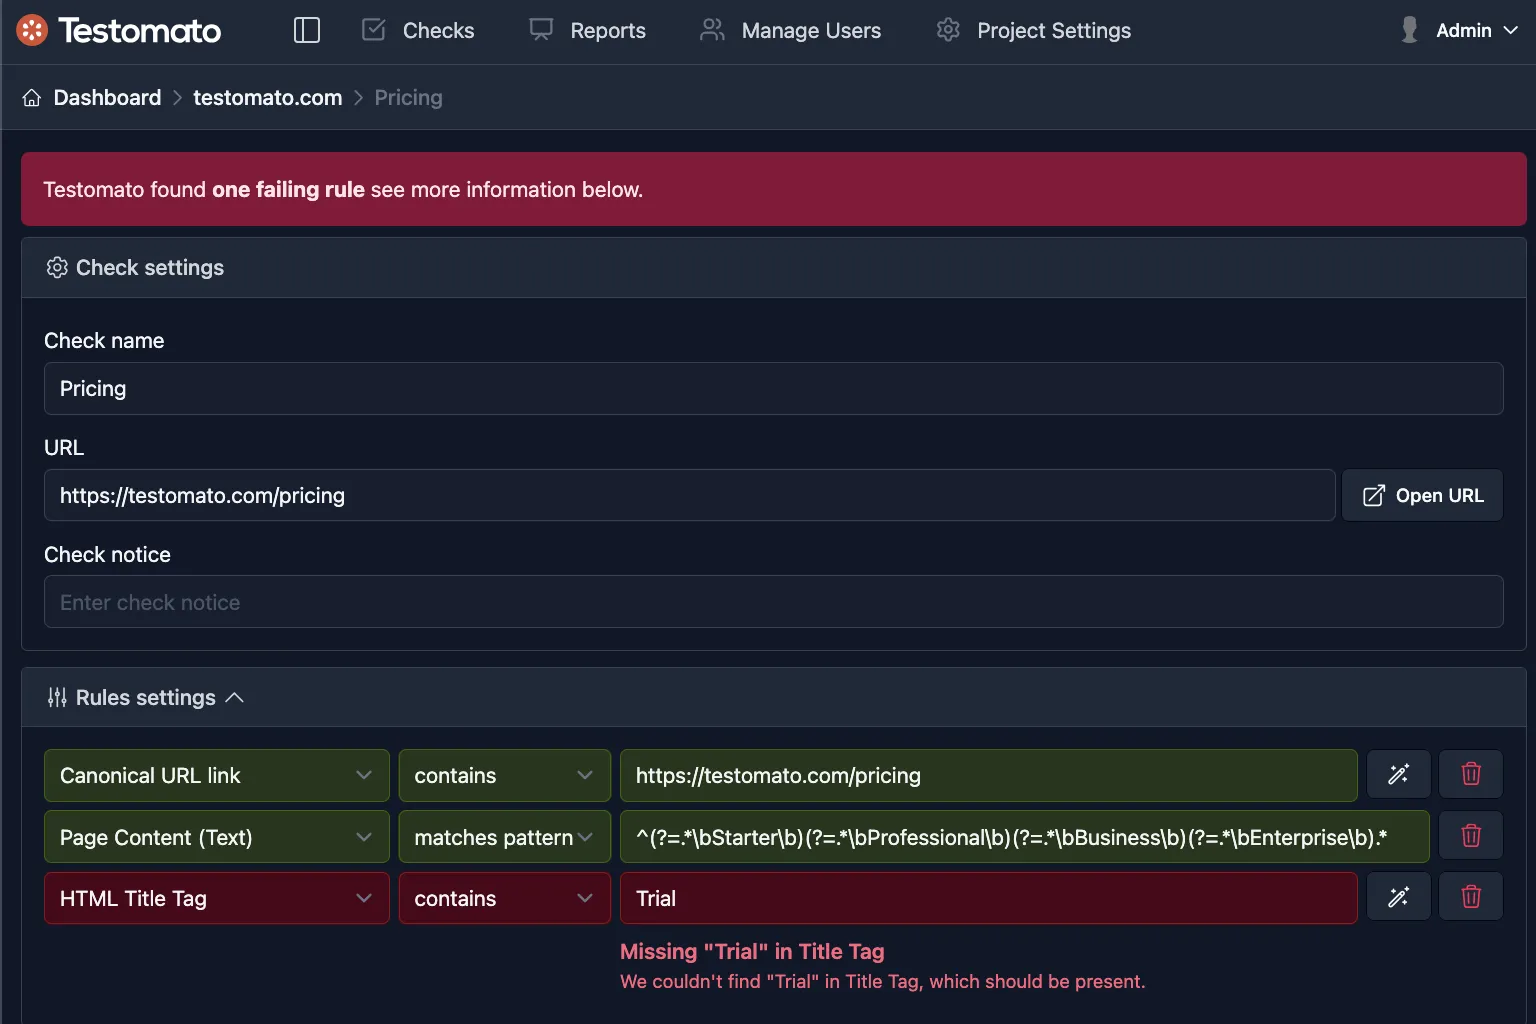Click the Open URL button
Viewport: 1536px width, 1024px height.
[1422, 495]
